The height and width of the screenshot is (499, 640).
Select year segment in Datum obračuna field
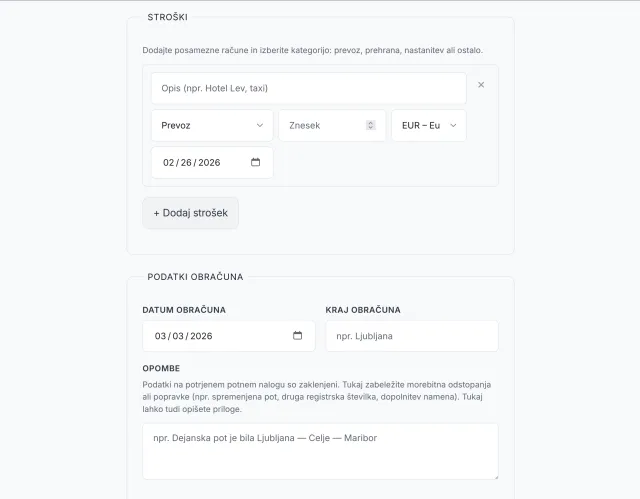pyautogui.click(x=201, y=336)
